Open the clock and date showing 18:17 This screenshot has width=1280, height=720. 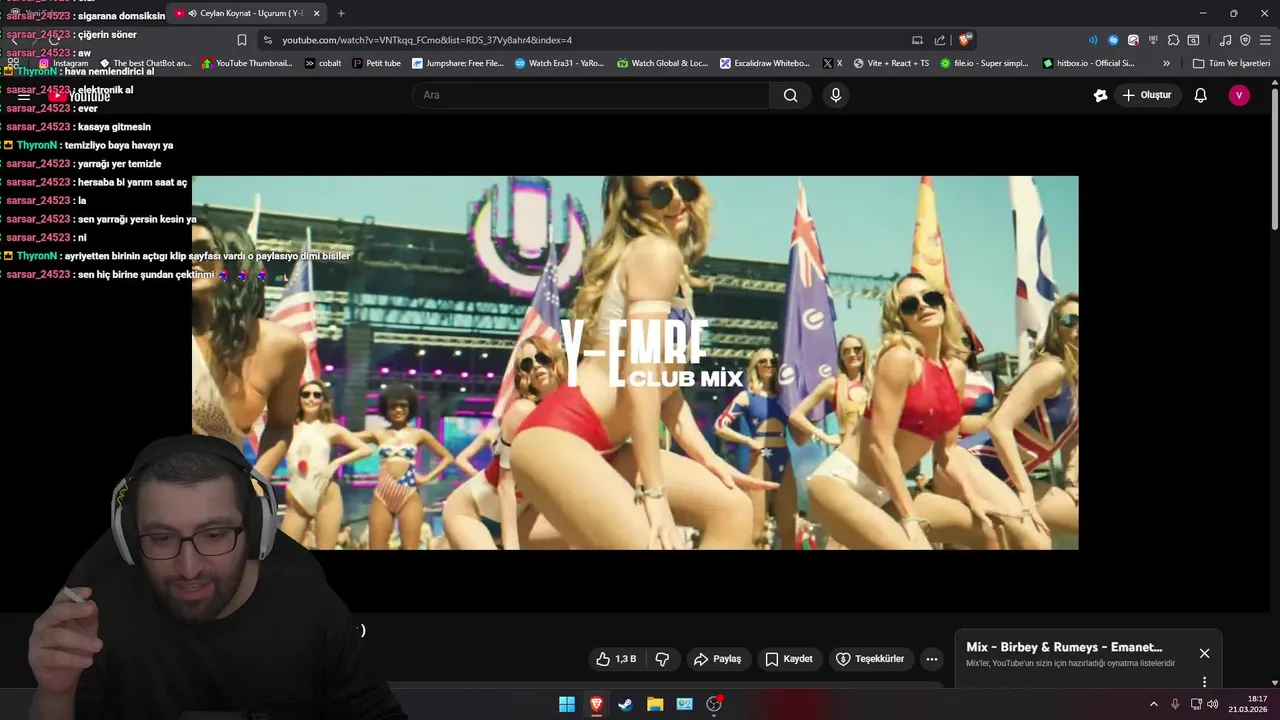click(1248, 704)
